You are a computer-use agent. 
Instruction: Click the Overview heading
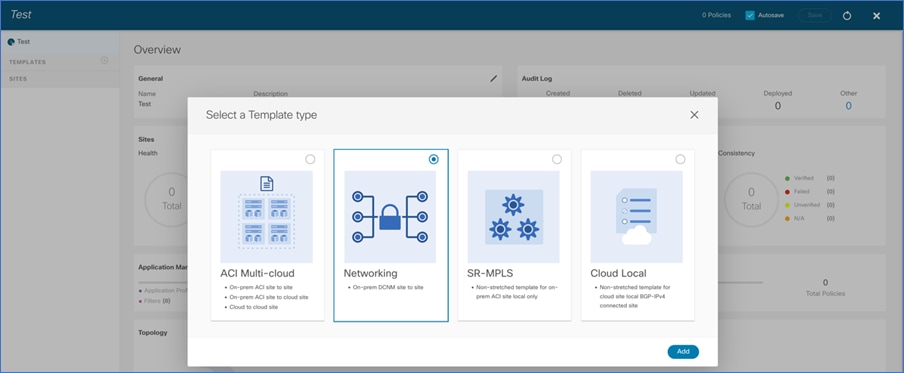[x=157, y=50]
